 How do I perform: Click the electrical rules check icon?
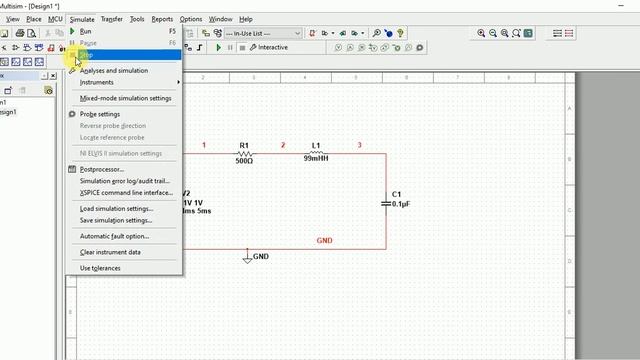(x=312, y=33)
